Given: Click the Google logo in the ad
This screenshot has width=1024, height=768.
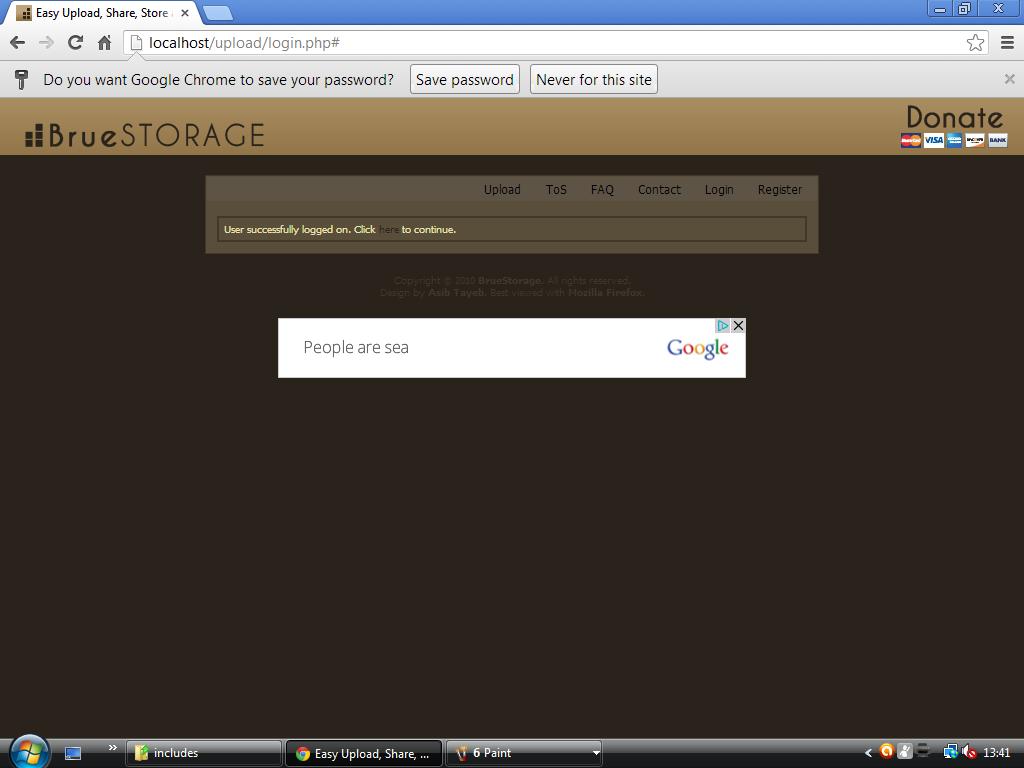Looking at the screenshot, I should coord(697,349).
